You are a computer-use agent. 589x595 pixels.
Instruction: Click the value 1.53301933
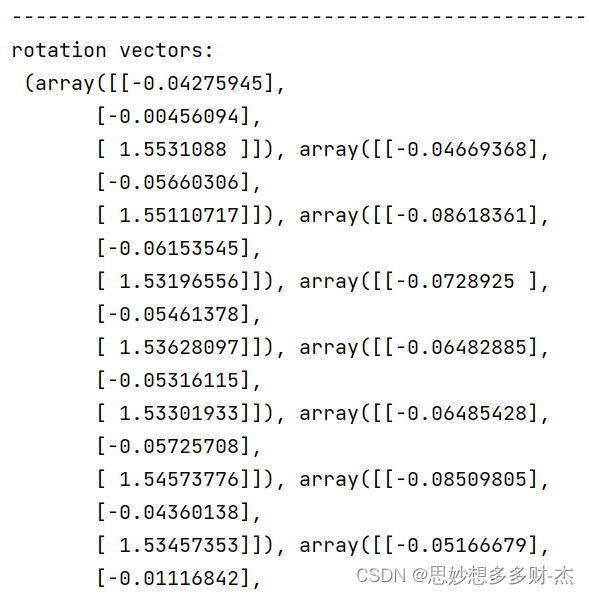[179, 414]
